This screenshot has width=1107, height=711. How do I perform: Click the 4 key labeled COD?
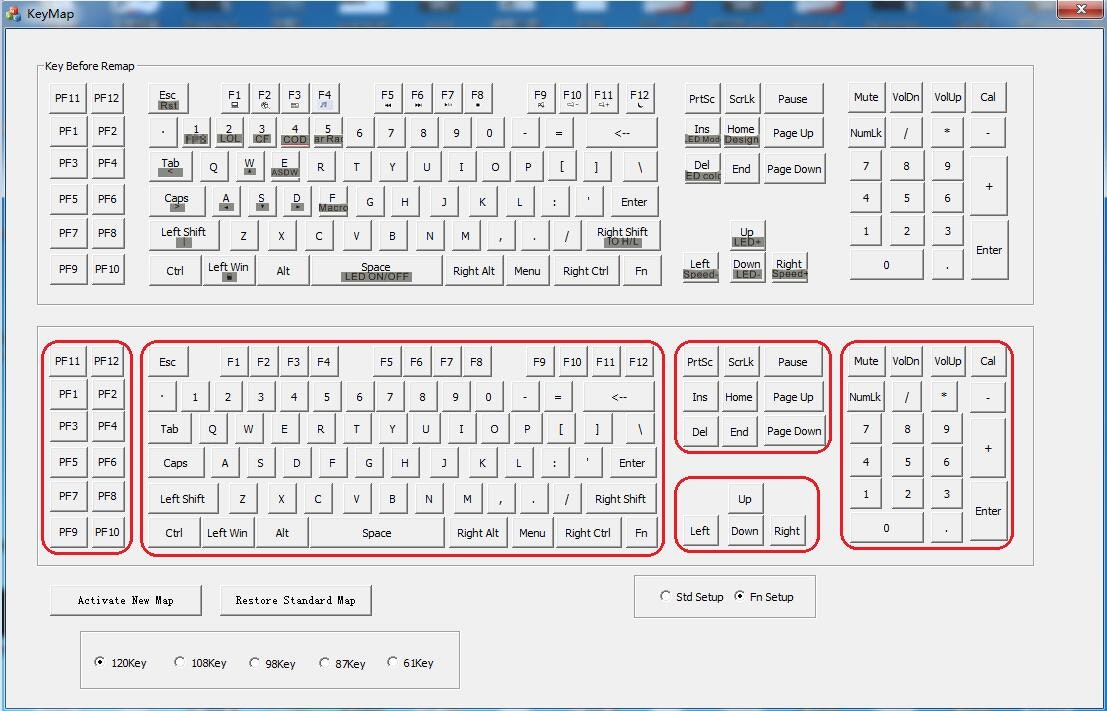(x=294, y=133)
